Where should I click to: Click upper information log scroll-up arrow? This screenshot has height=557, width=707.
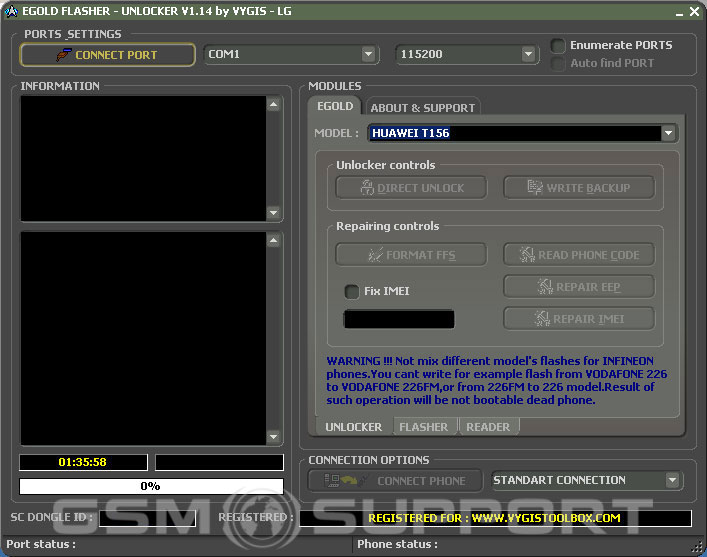pyautogui.click(x=273, y=105)
